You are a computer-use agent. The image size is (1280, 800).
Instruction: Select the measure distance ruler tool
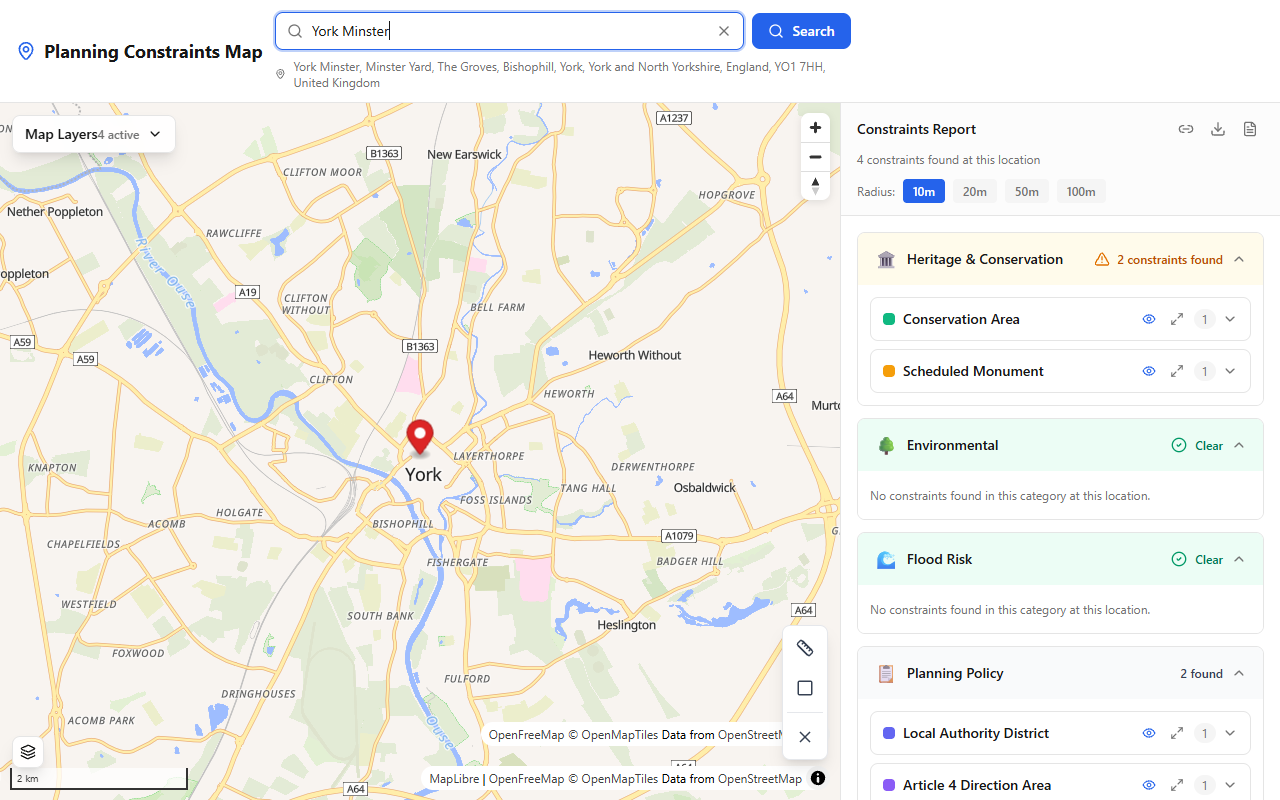point(804,647)
